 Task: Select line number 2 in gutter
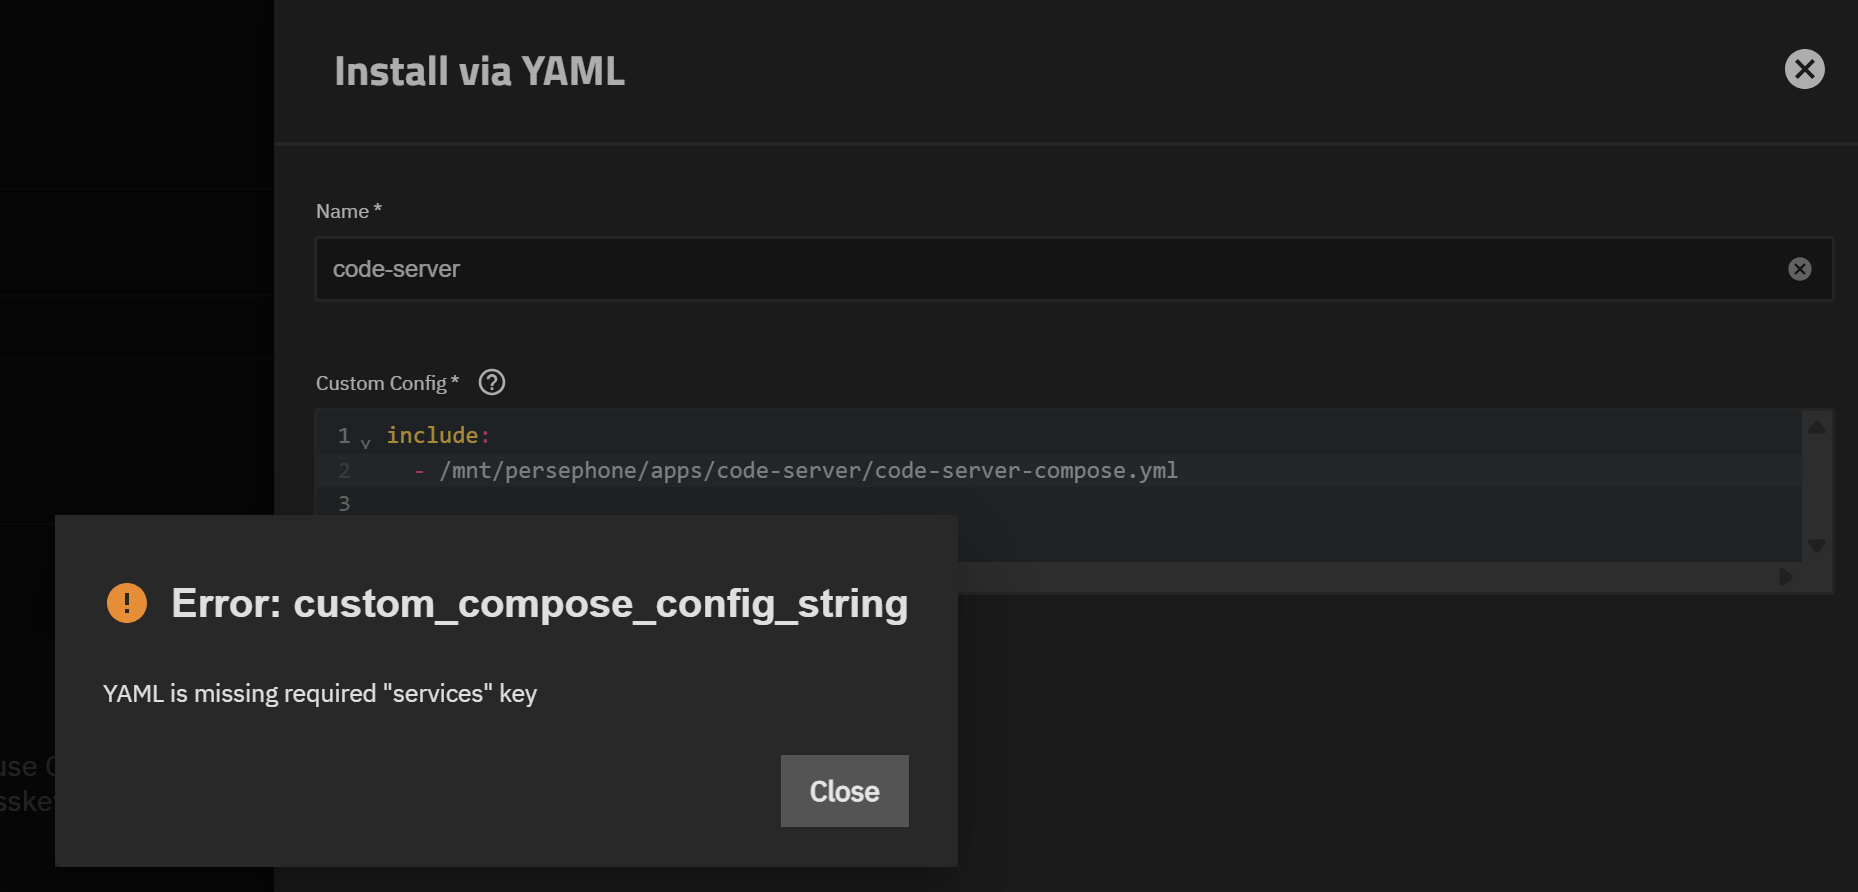344,470
